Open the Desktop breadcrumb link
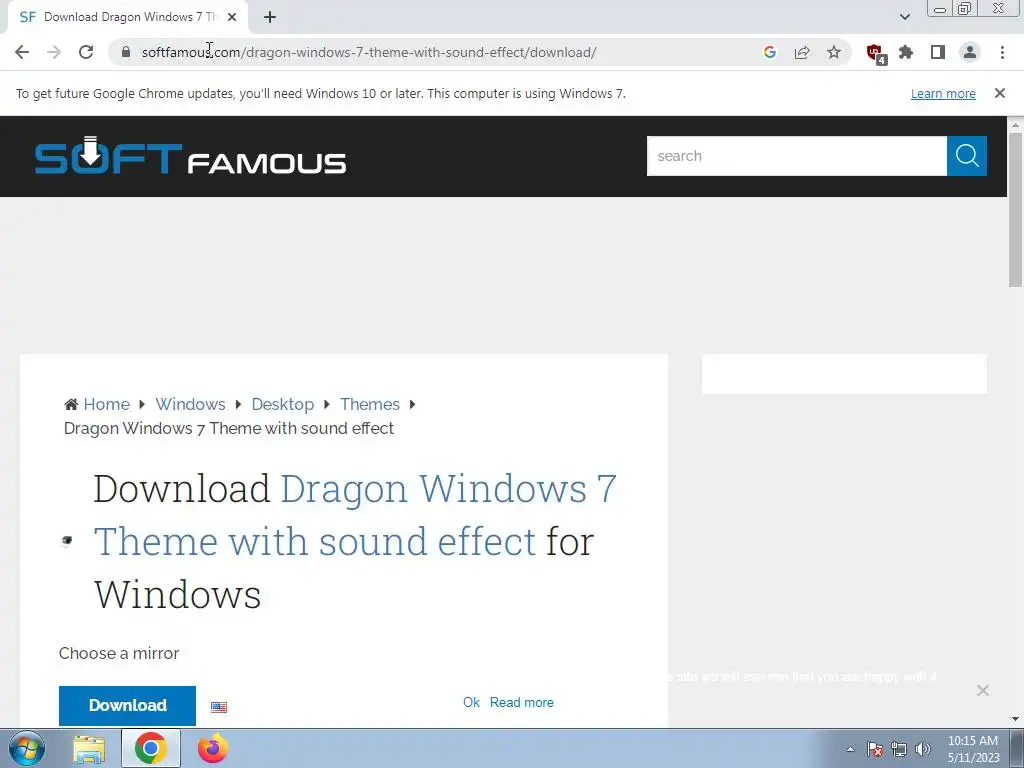 coord(283,404)
